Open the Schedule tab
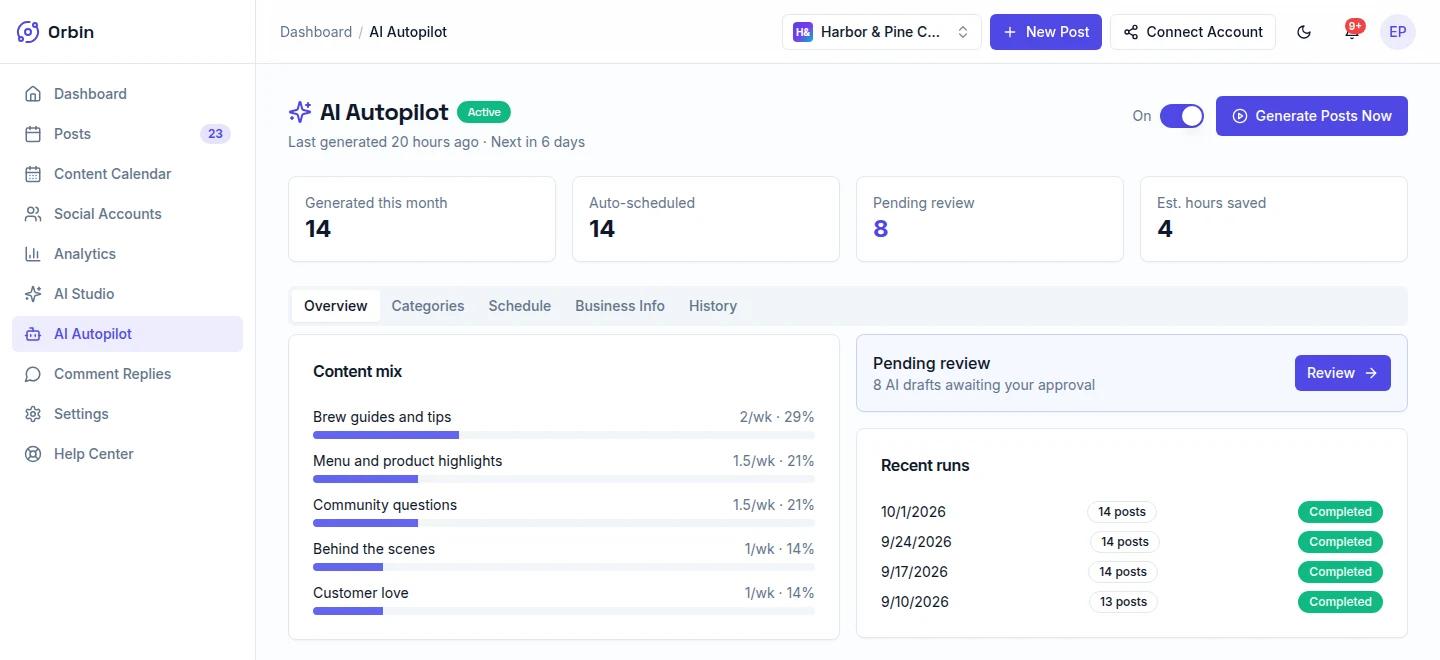The height and width of the screenshot is (660, 1440). 520,306
